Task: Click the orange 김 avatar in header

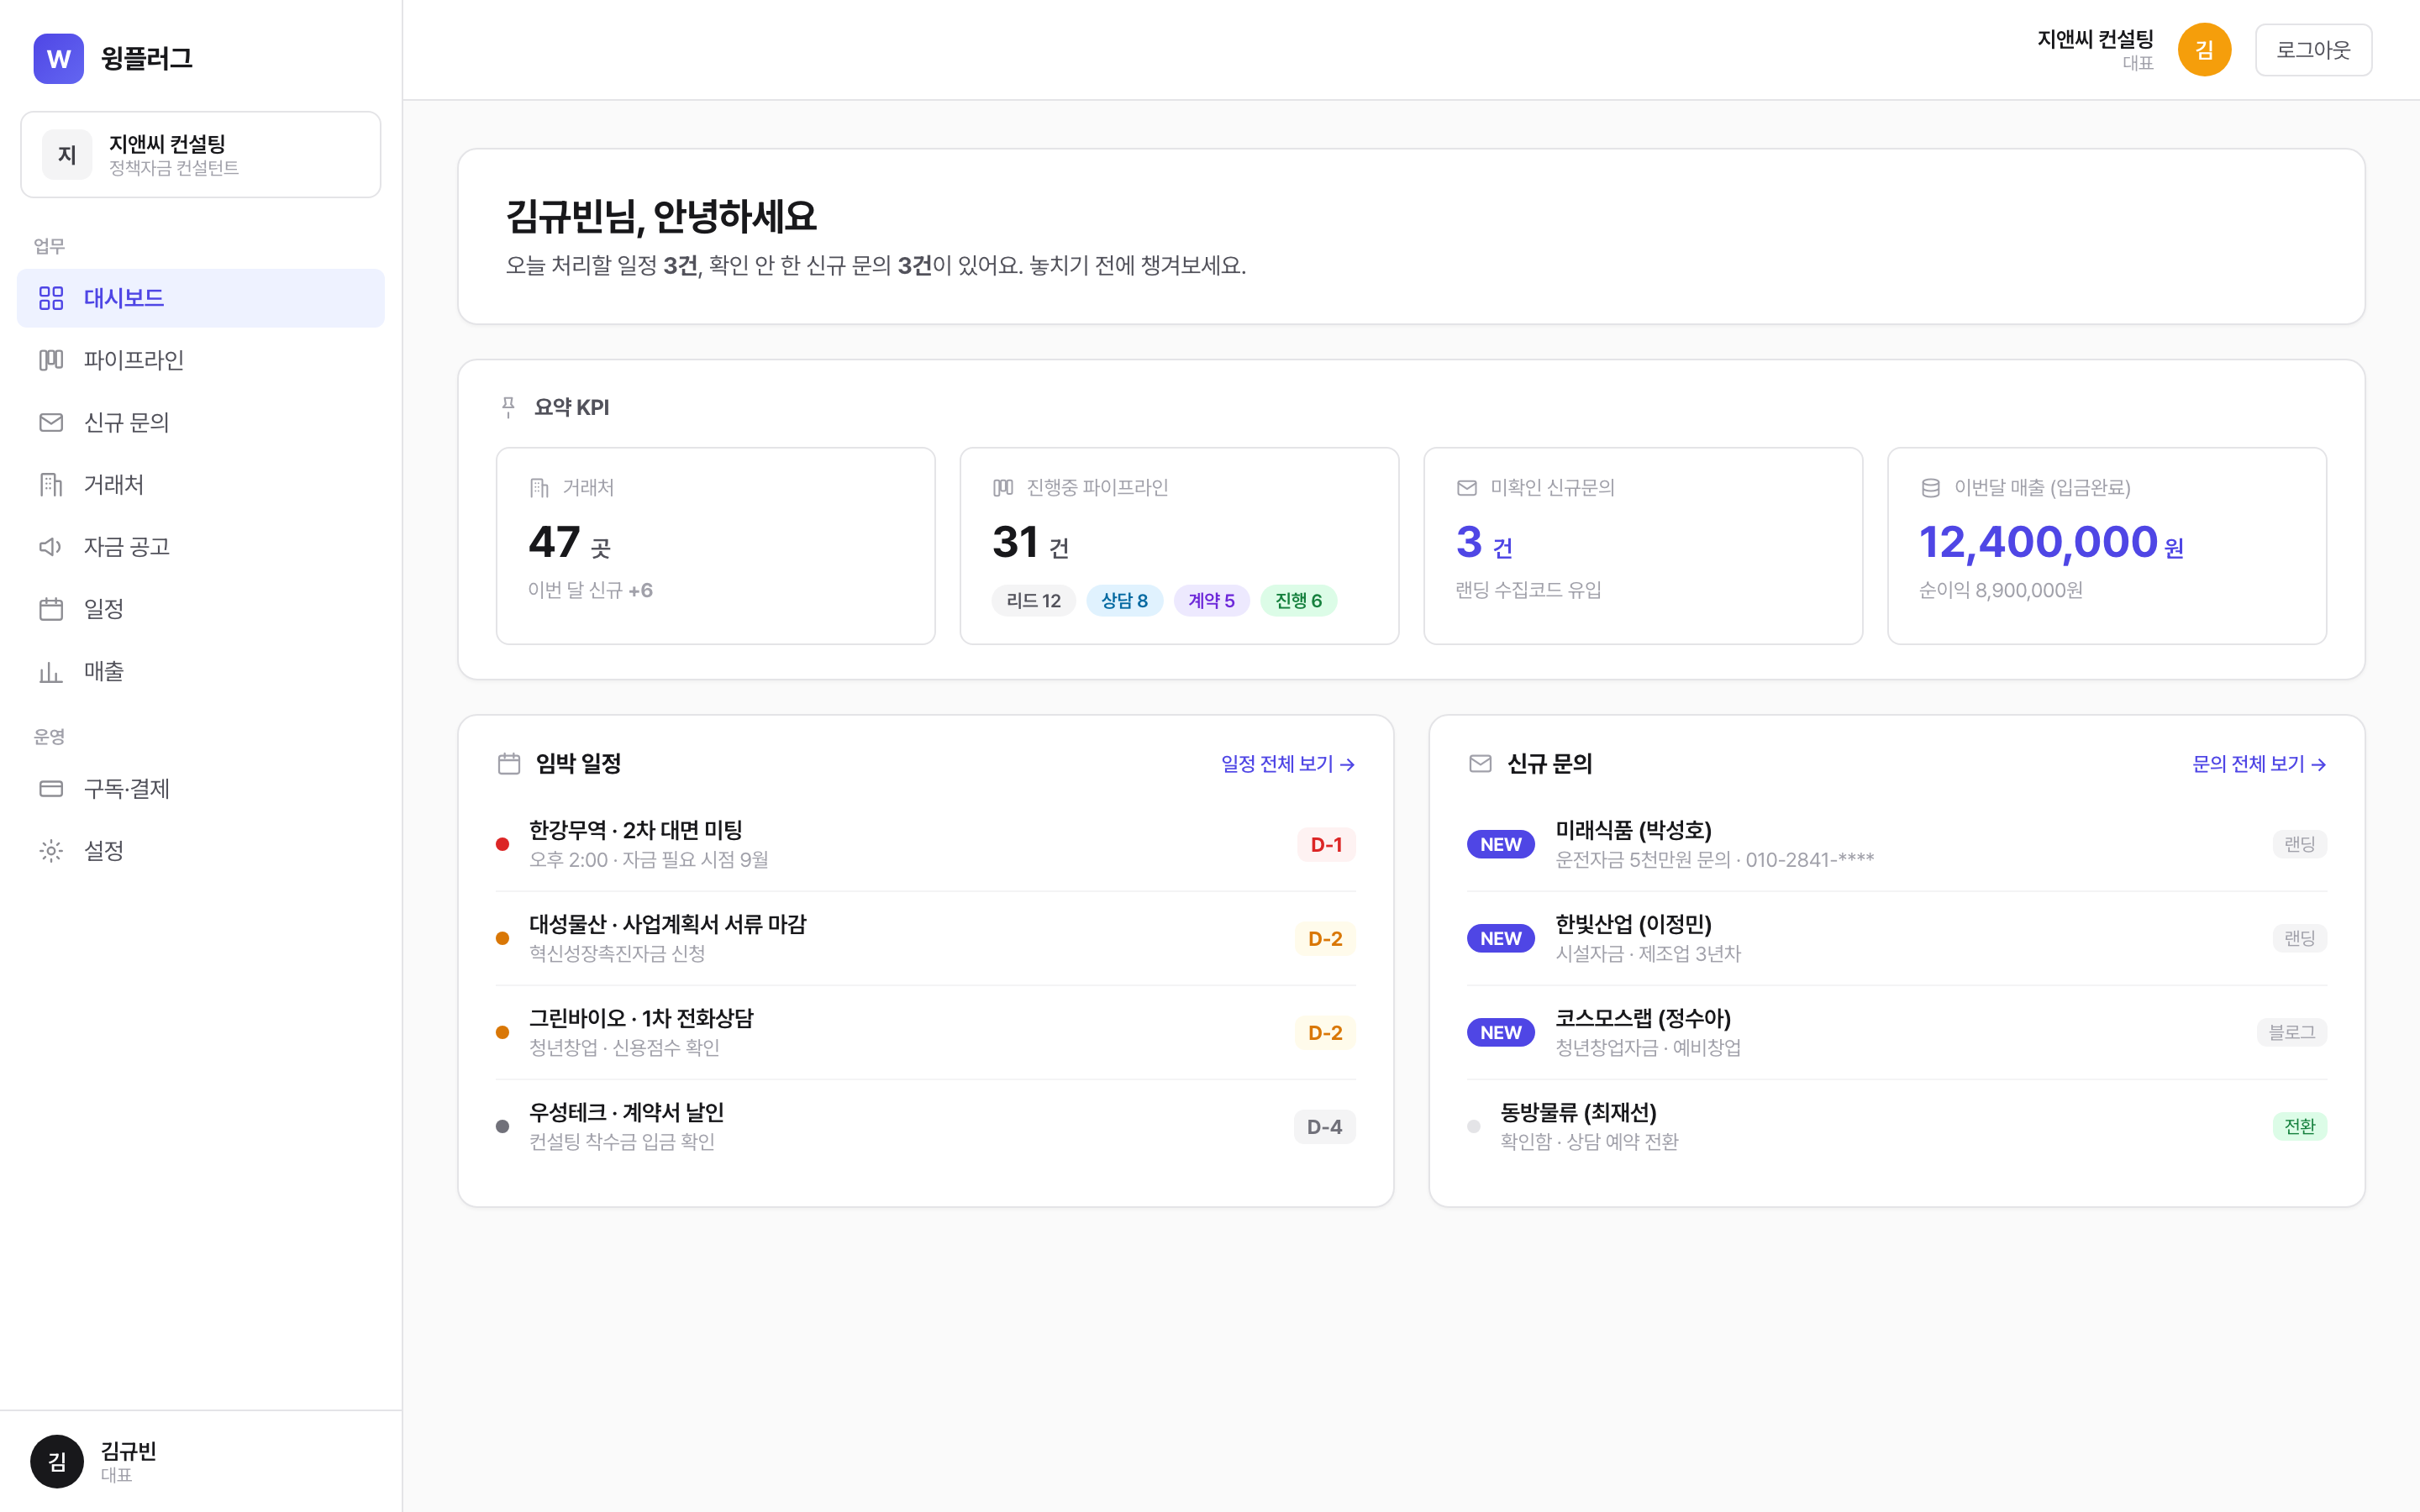Action: tap(2204, 50)
